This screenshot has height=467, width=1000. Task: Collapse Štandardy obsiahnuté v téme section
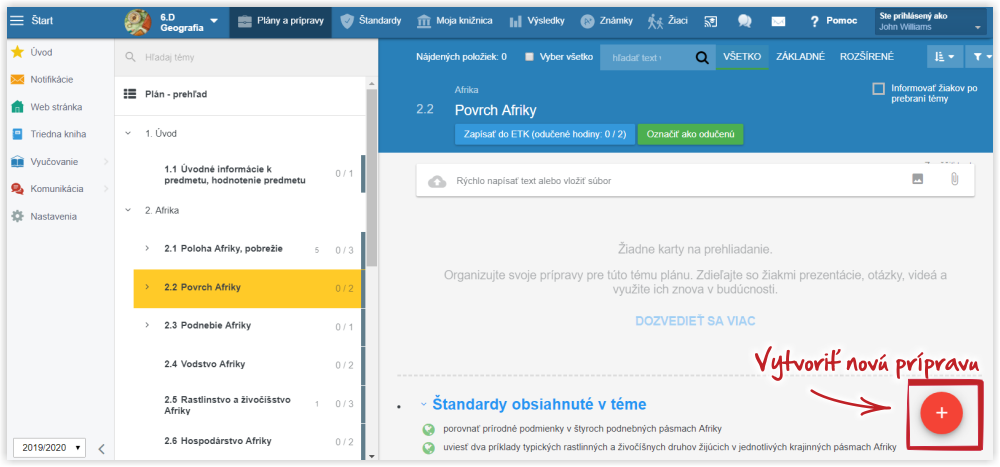pyautogui.click(x=423, y=404)
